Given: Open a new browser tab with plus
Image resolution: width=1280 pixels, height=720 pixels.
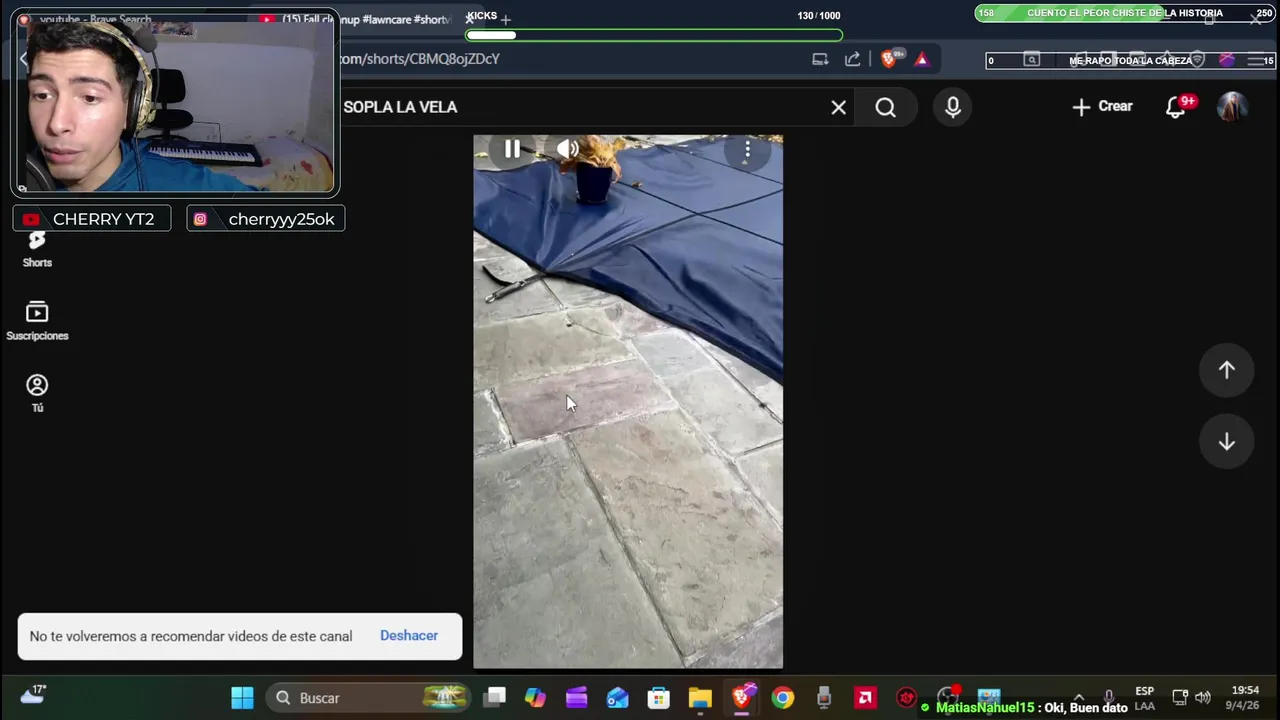Looking at the screenshot, I should point(506,18).
